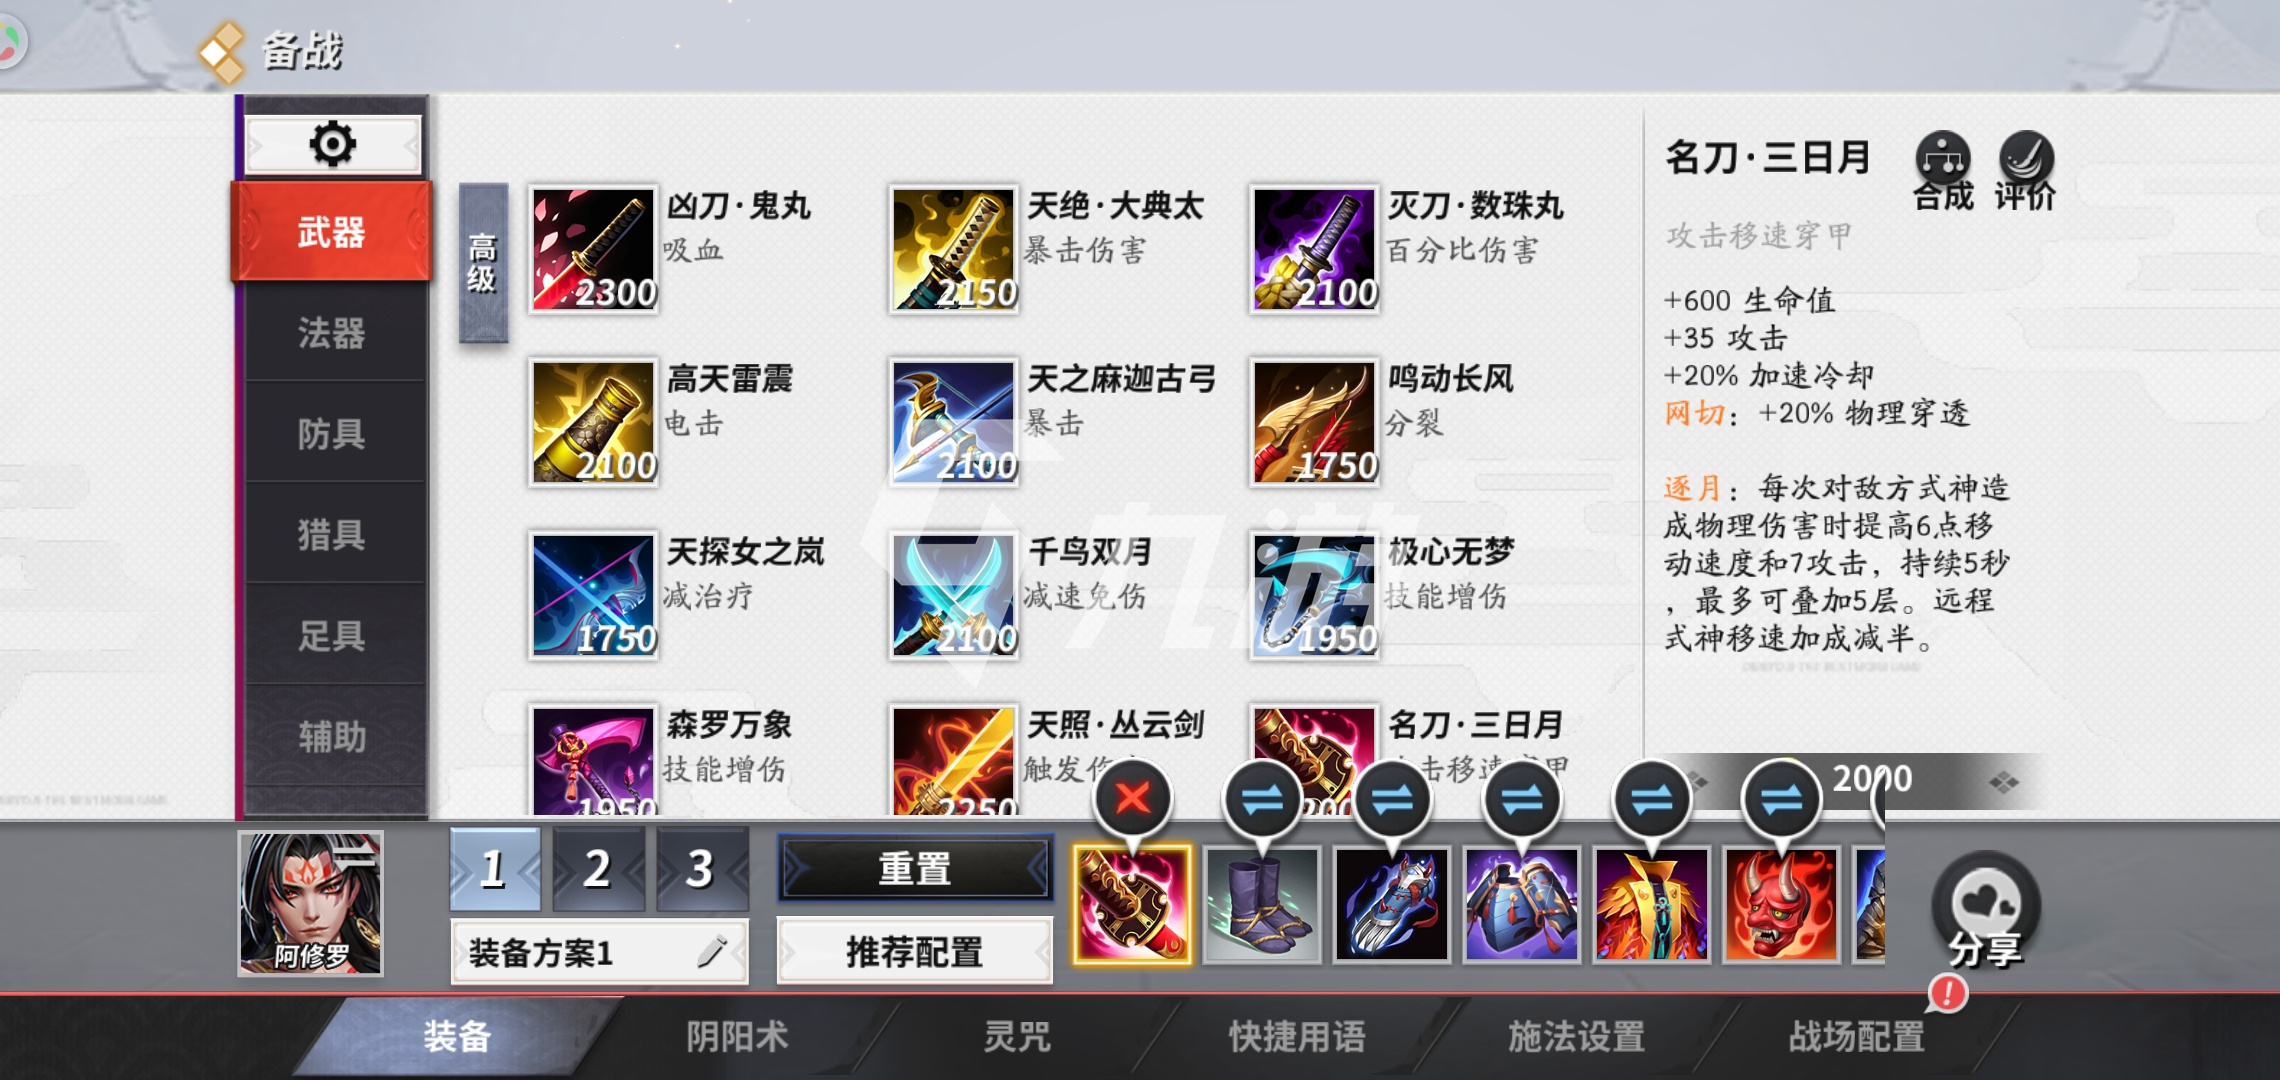Select the 凶刀·鬼丸 weapon icon
Viewport: 2280px width, 1080px height.
(593, 250)
